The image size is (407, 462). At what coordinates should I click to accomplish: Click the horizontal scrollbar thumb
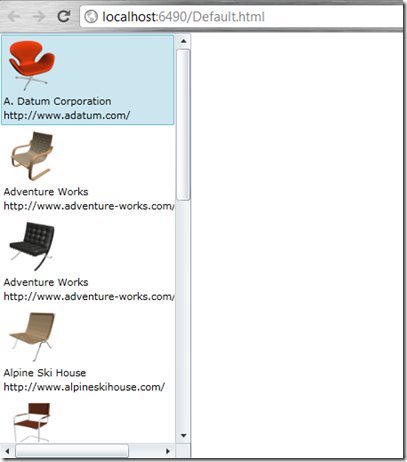(x=72, y=451)
